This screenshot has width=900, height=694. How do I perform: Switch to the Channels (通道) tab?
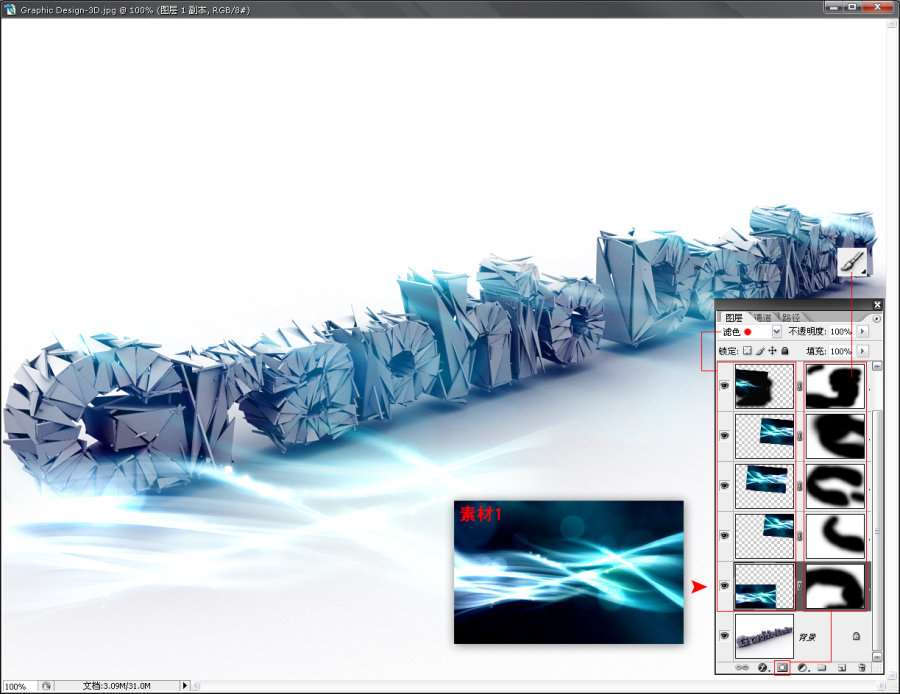pyautogui.click(x=762, y=318)
